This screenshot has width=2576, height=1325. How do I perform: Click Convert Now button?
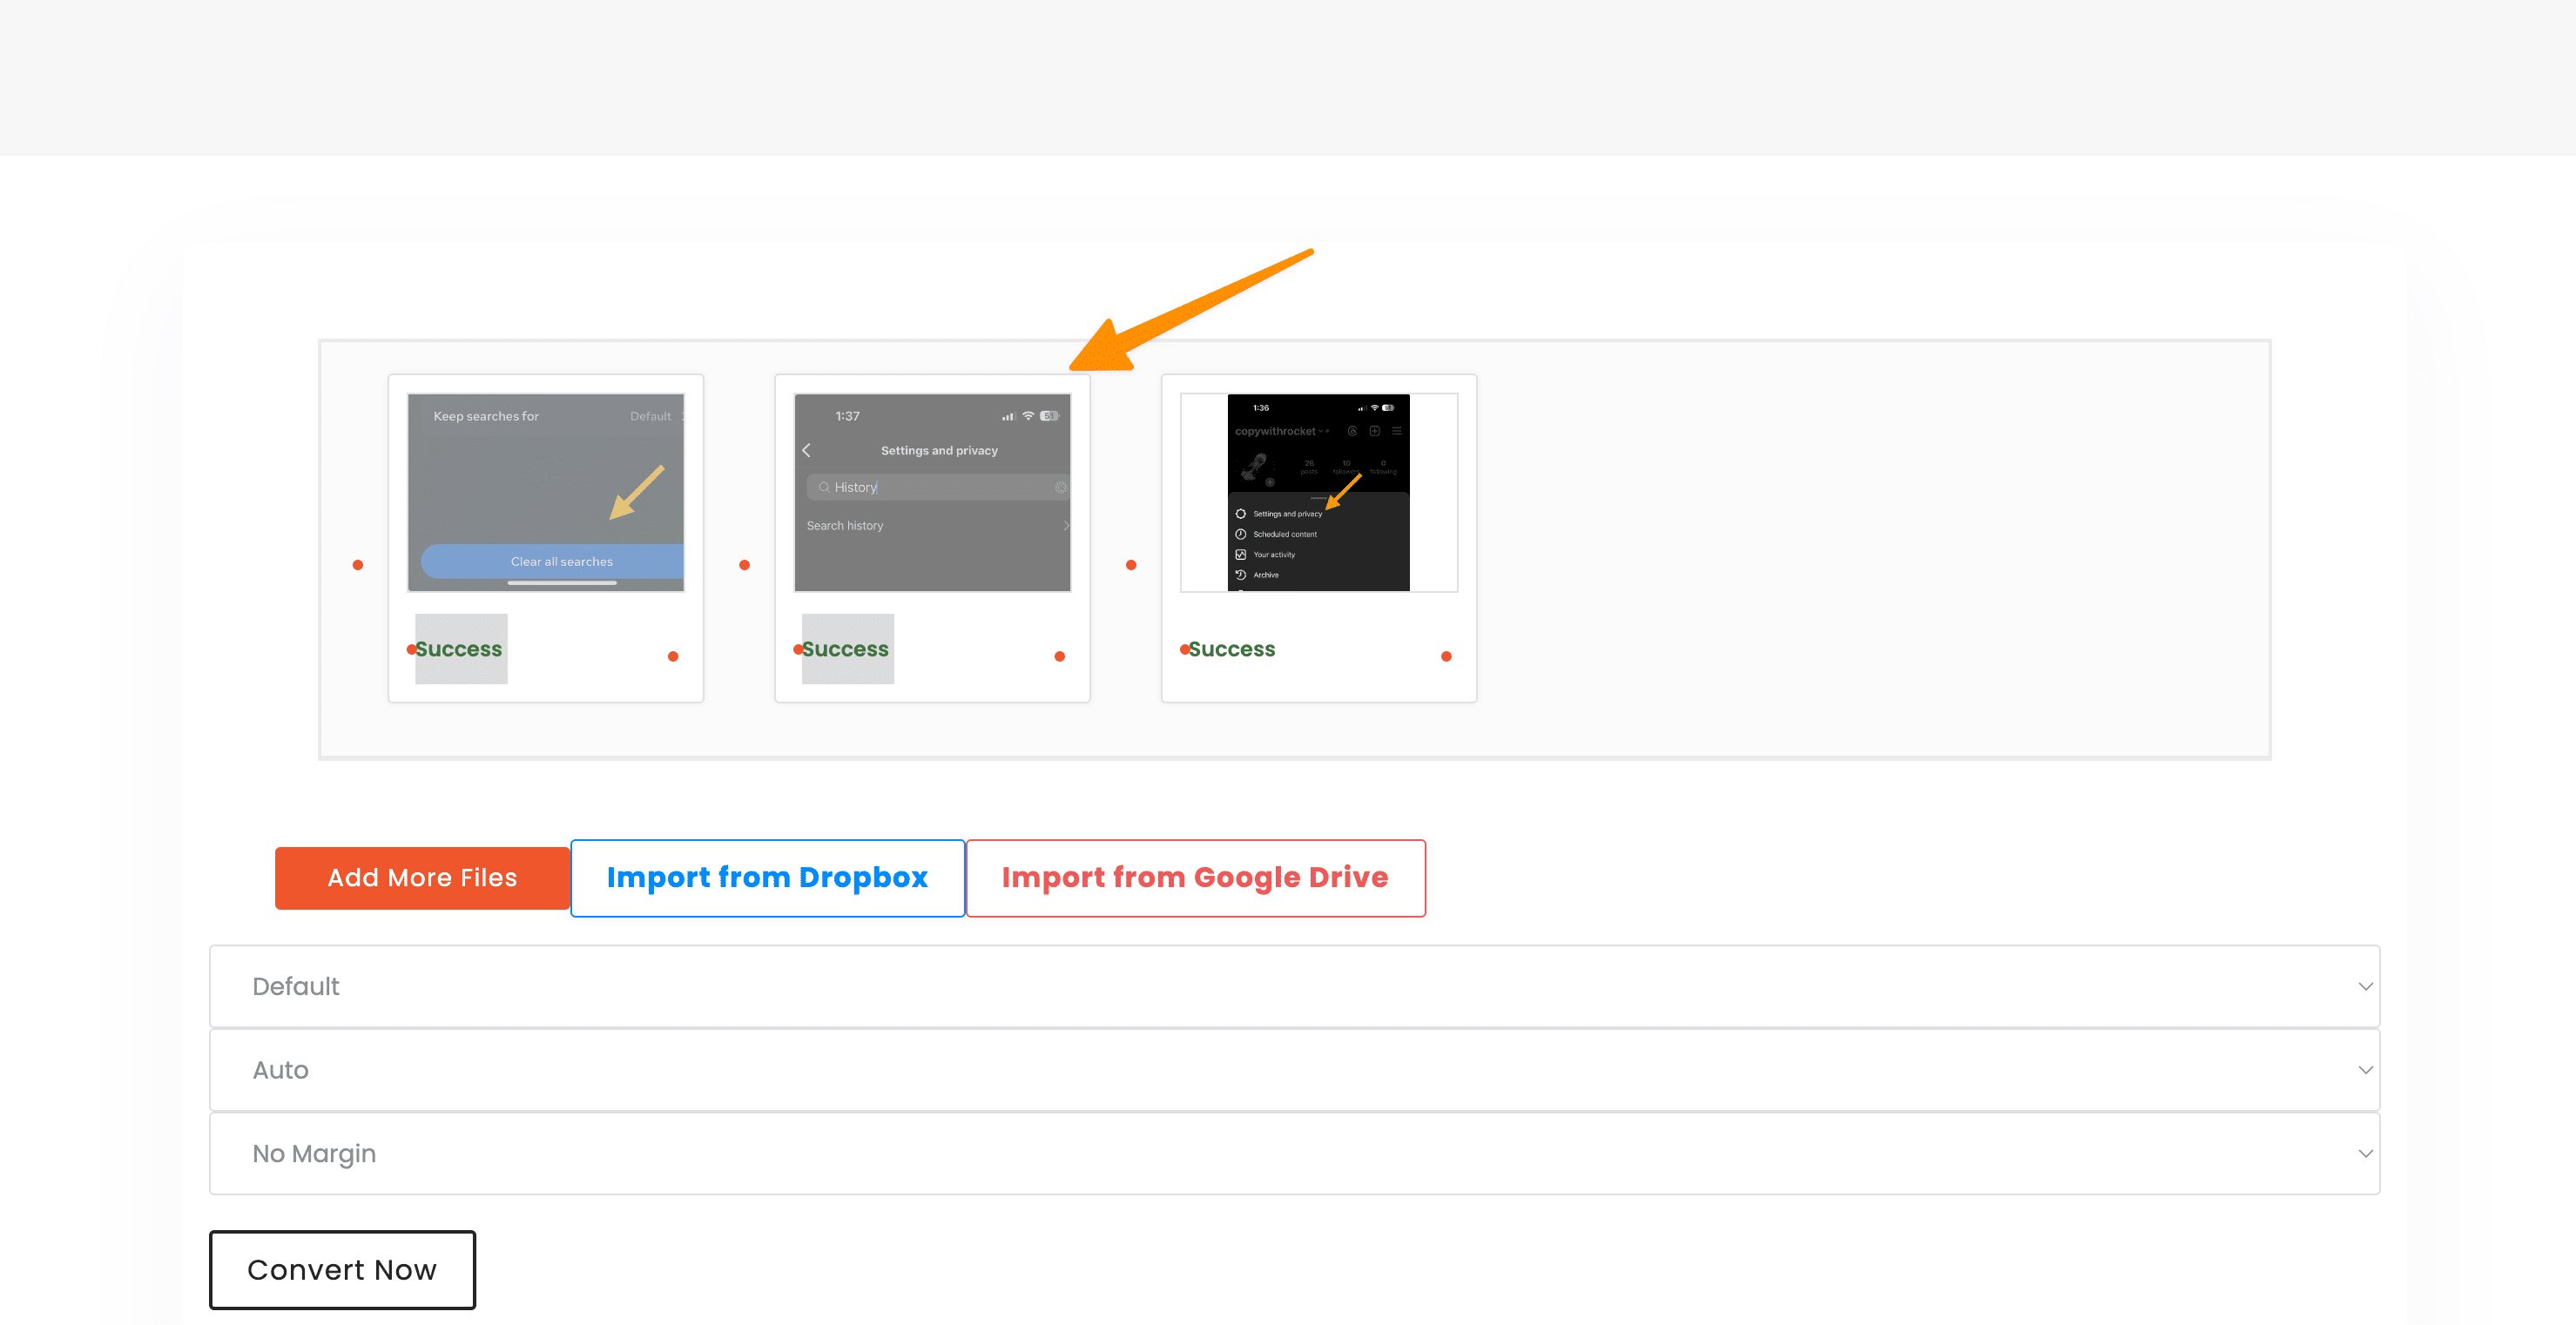(x=341, y=1269)
